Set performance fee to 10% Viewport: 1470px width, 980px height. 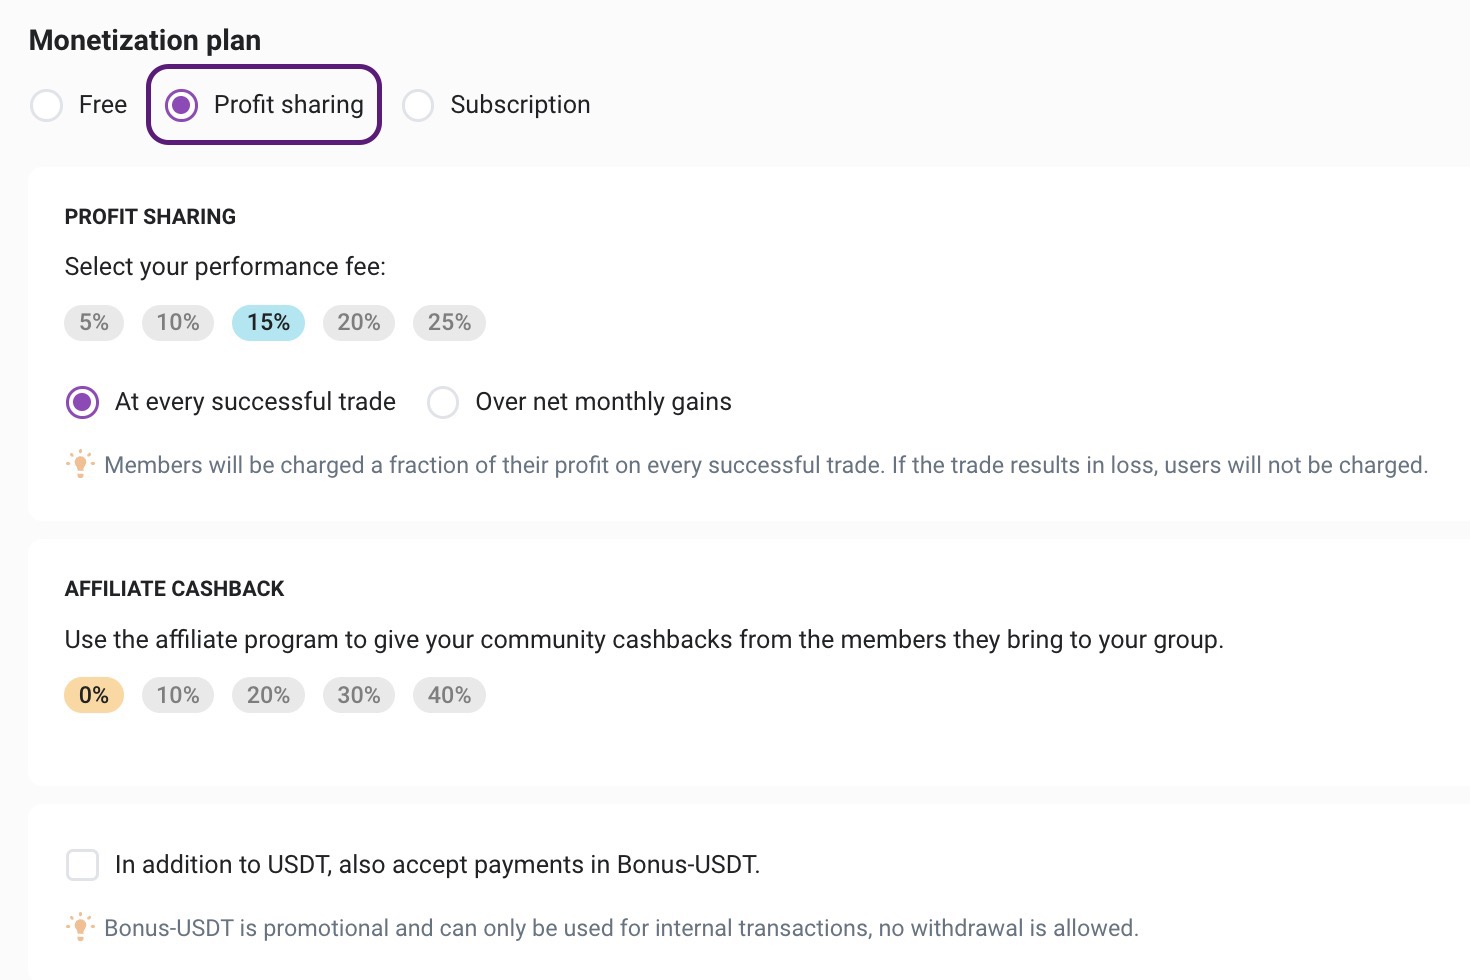point(178,323)
